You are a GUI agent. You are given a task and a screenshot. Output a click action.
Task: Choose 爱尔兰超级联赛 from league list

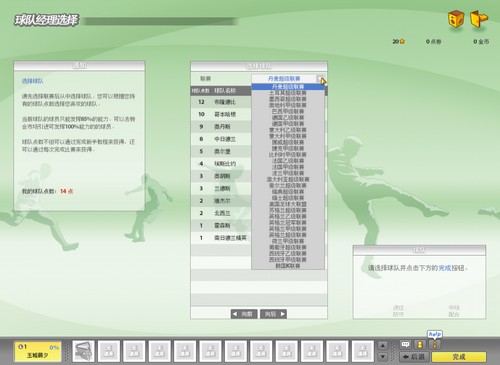pyautogui.click(x=288, y=185)
